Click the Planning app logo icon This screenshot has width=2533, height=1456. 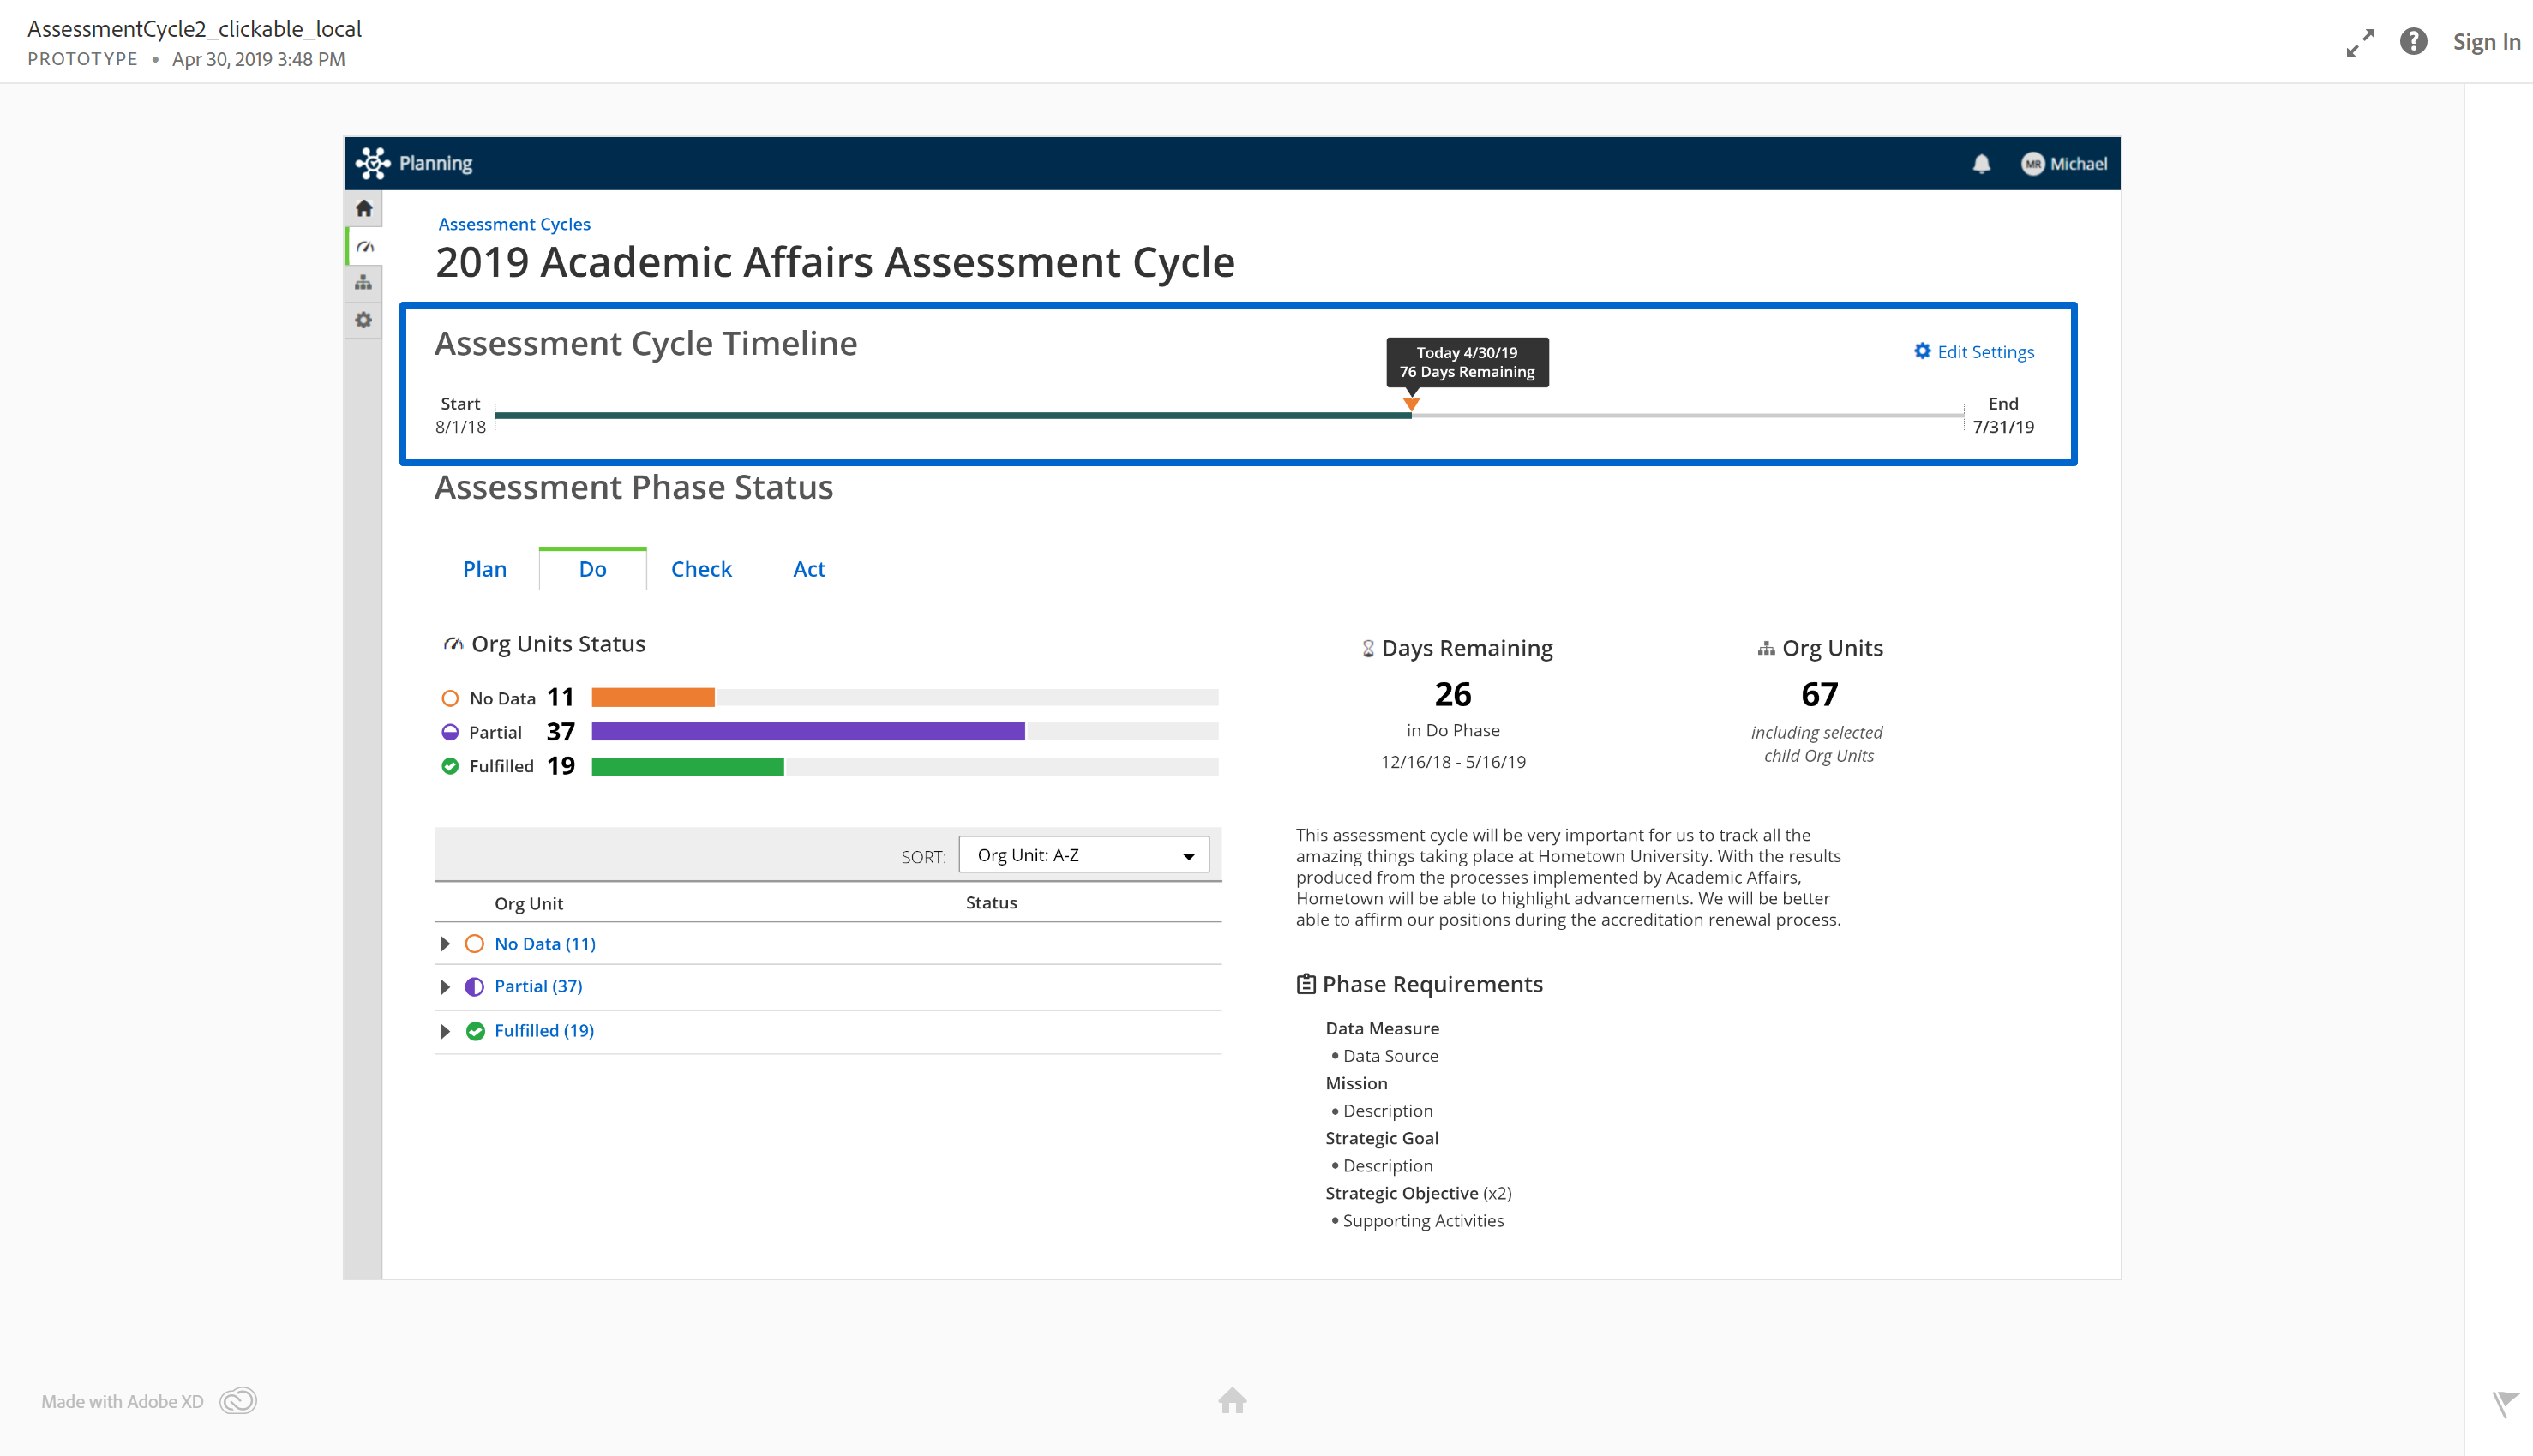(375, 162)
